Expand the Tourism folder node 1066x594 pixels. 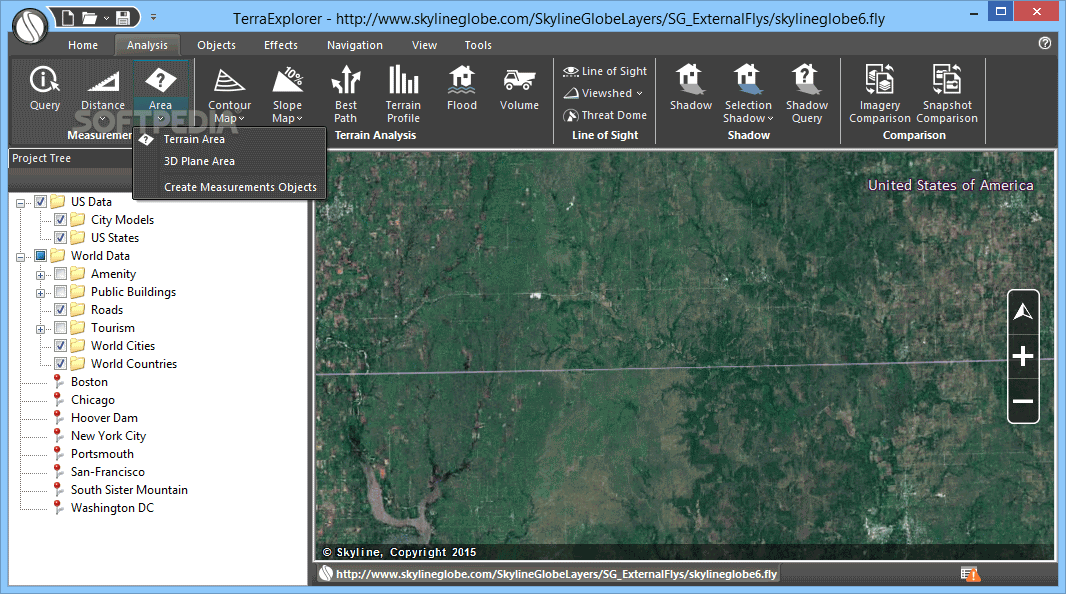(40, 329)
